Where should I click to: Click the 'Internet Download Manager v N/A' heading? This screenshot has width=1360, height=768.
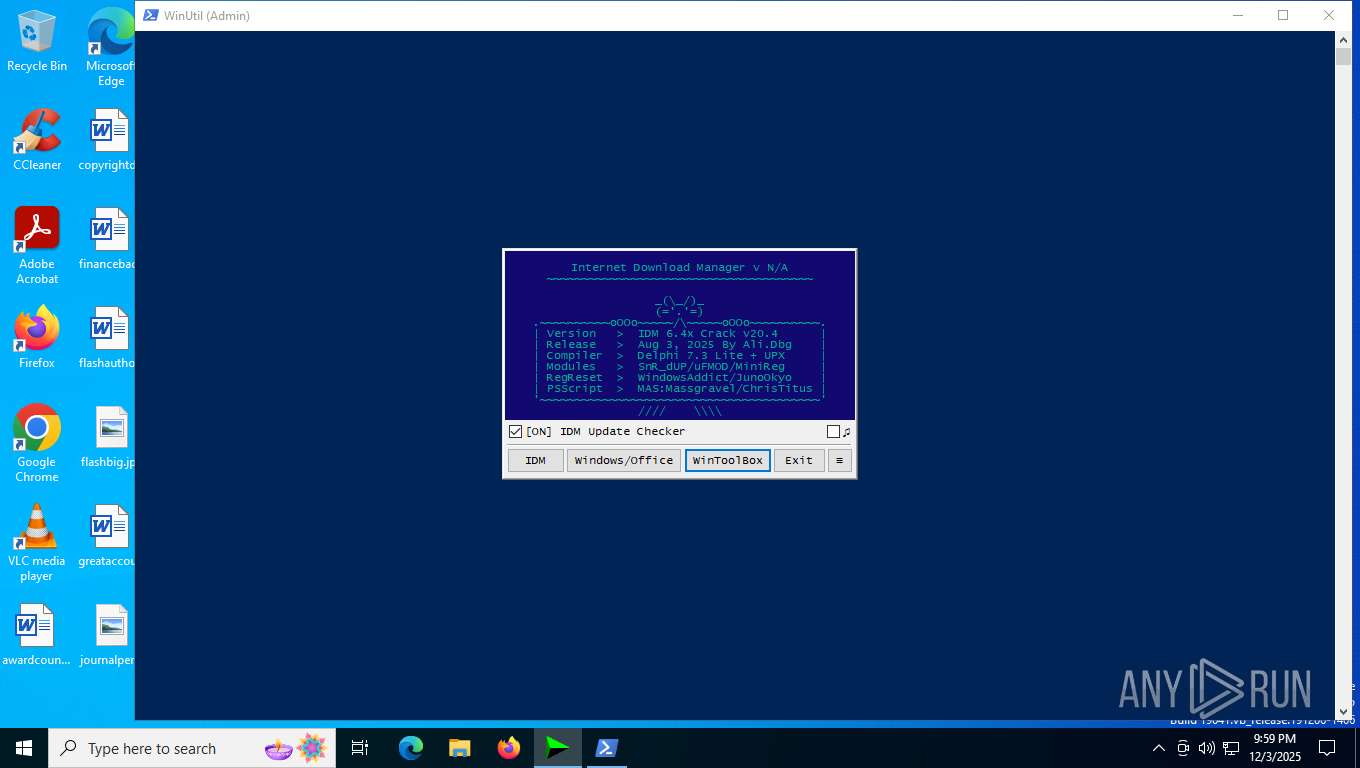click(679, 268)
